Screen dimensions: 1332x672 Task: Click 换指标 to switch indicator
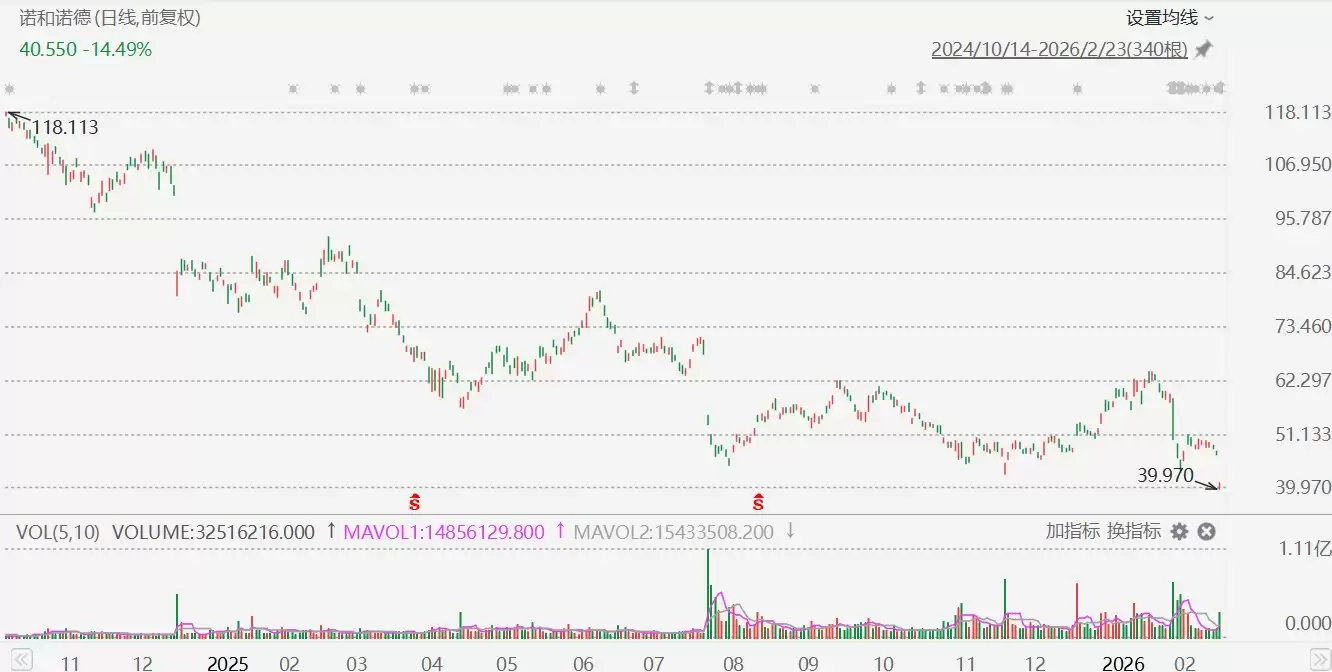click(x=1134, y=531)
